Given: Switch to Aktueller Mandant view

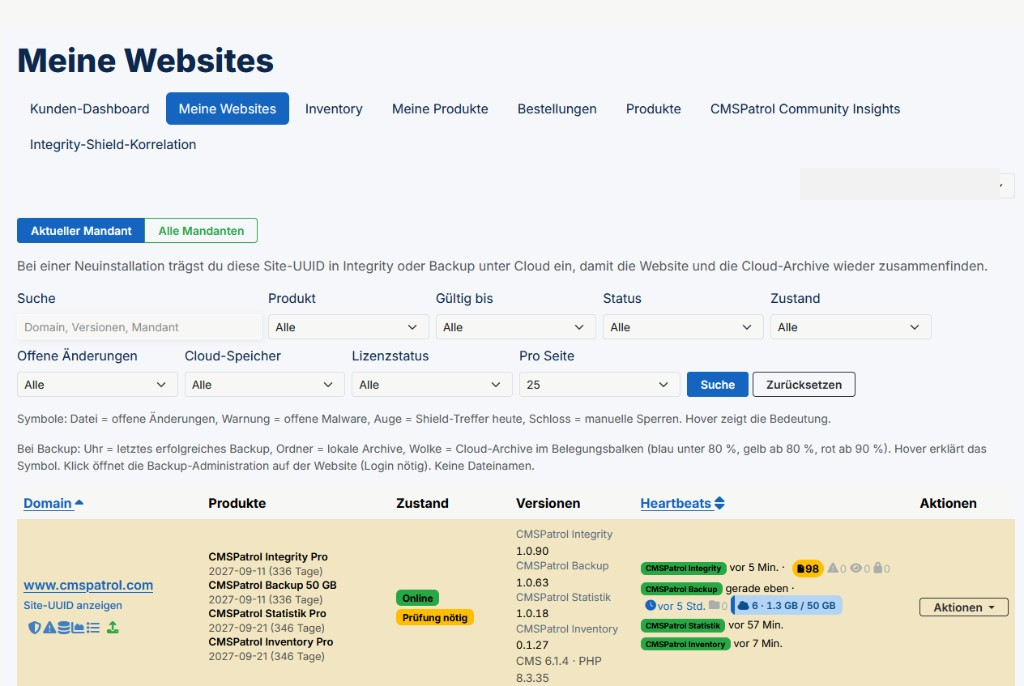Looking at the screenshot, I should click(81, 231).
